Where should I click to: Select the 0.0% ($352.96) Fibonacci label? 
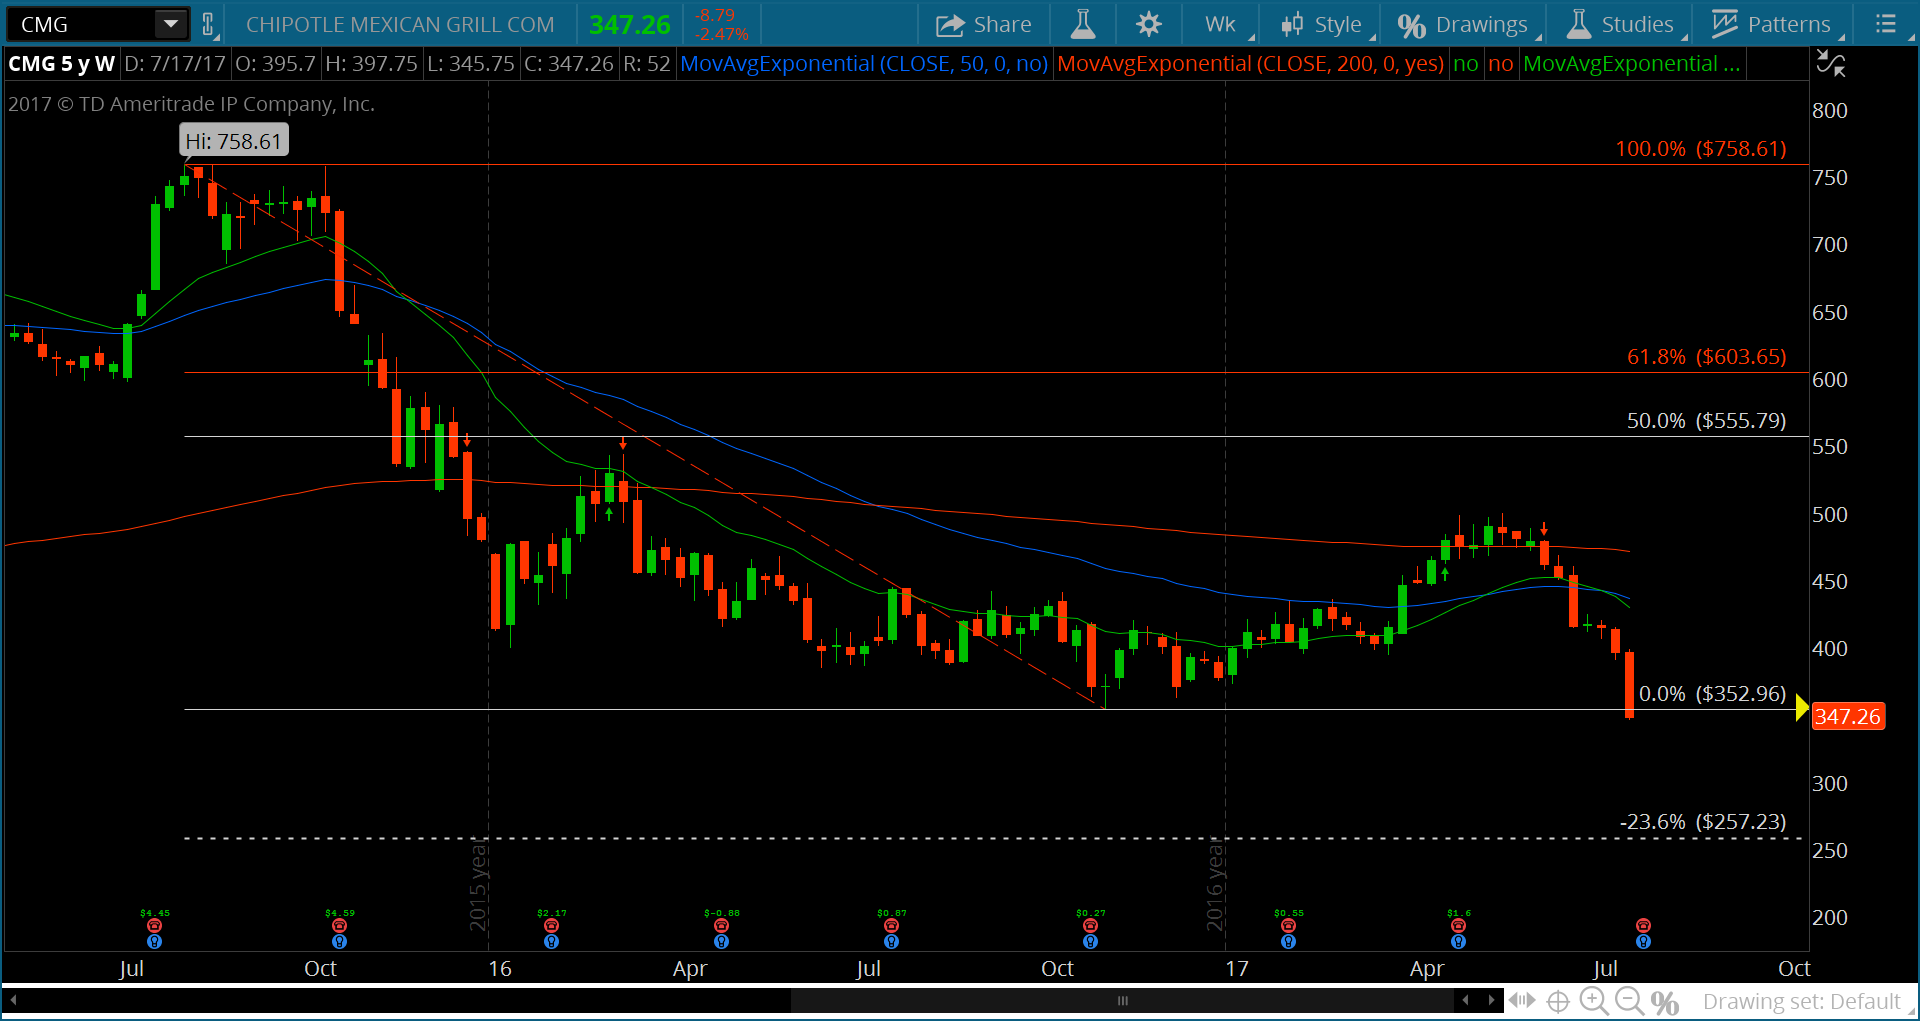1712,694
